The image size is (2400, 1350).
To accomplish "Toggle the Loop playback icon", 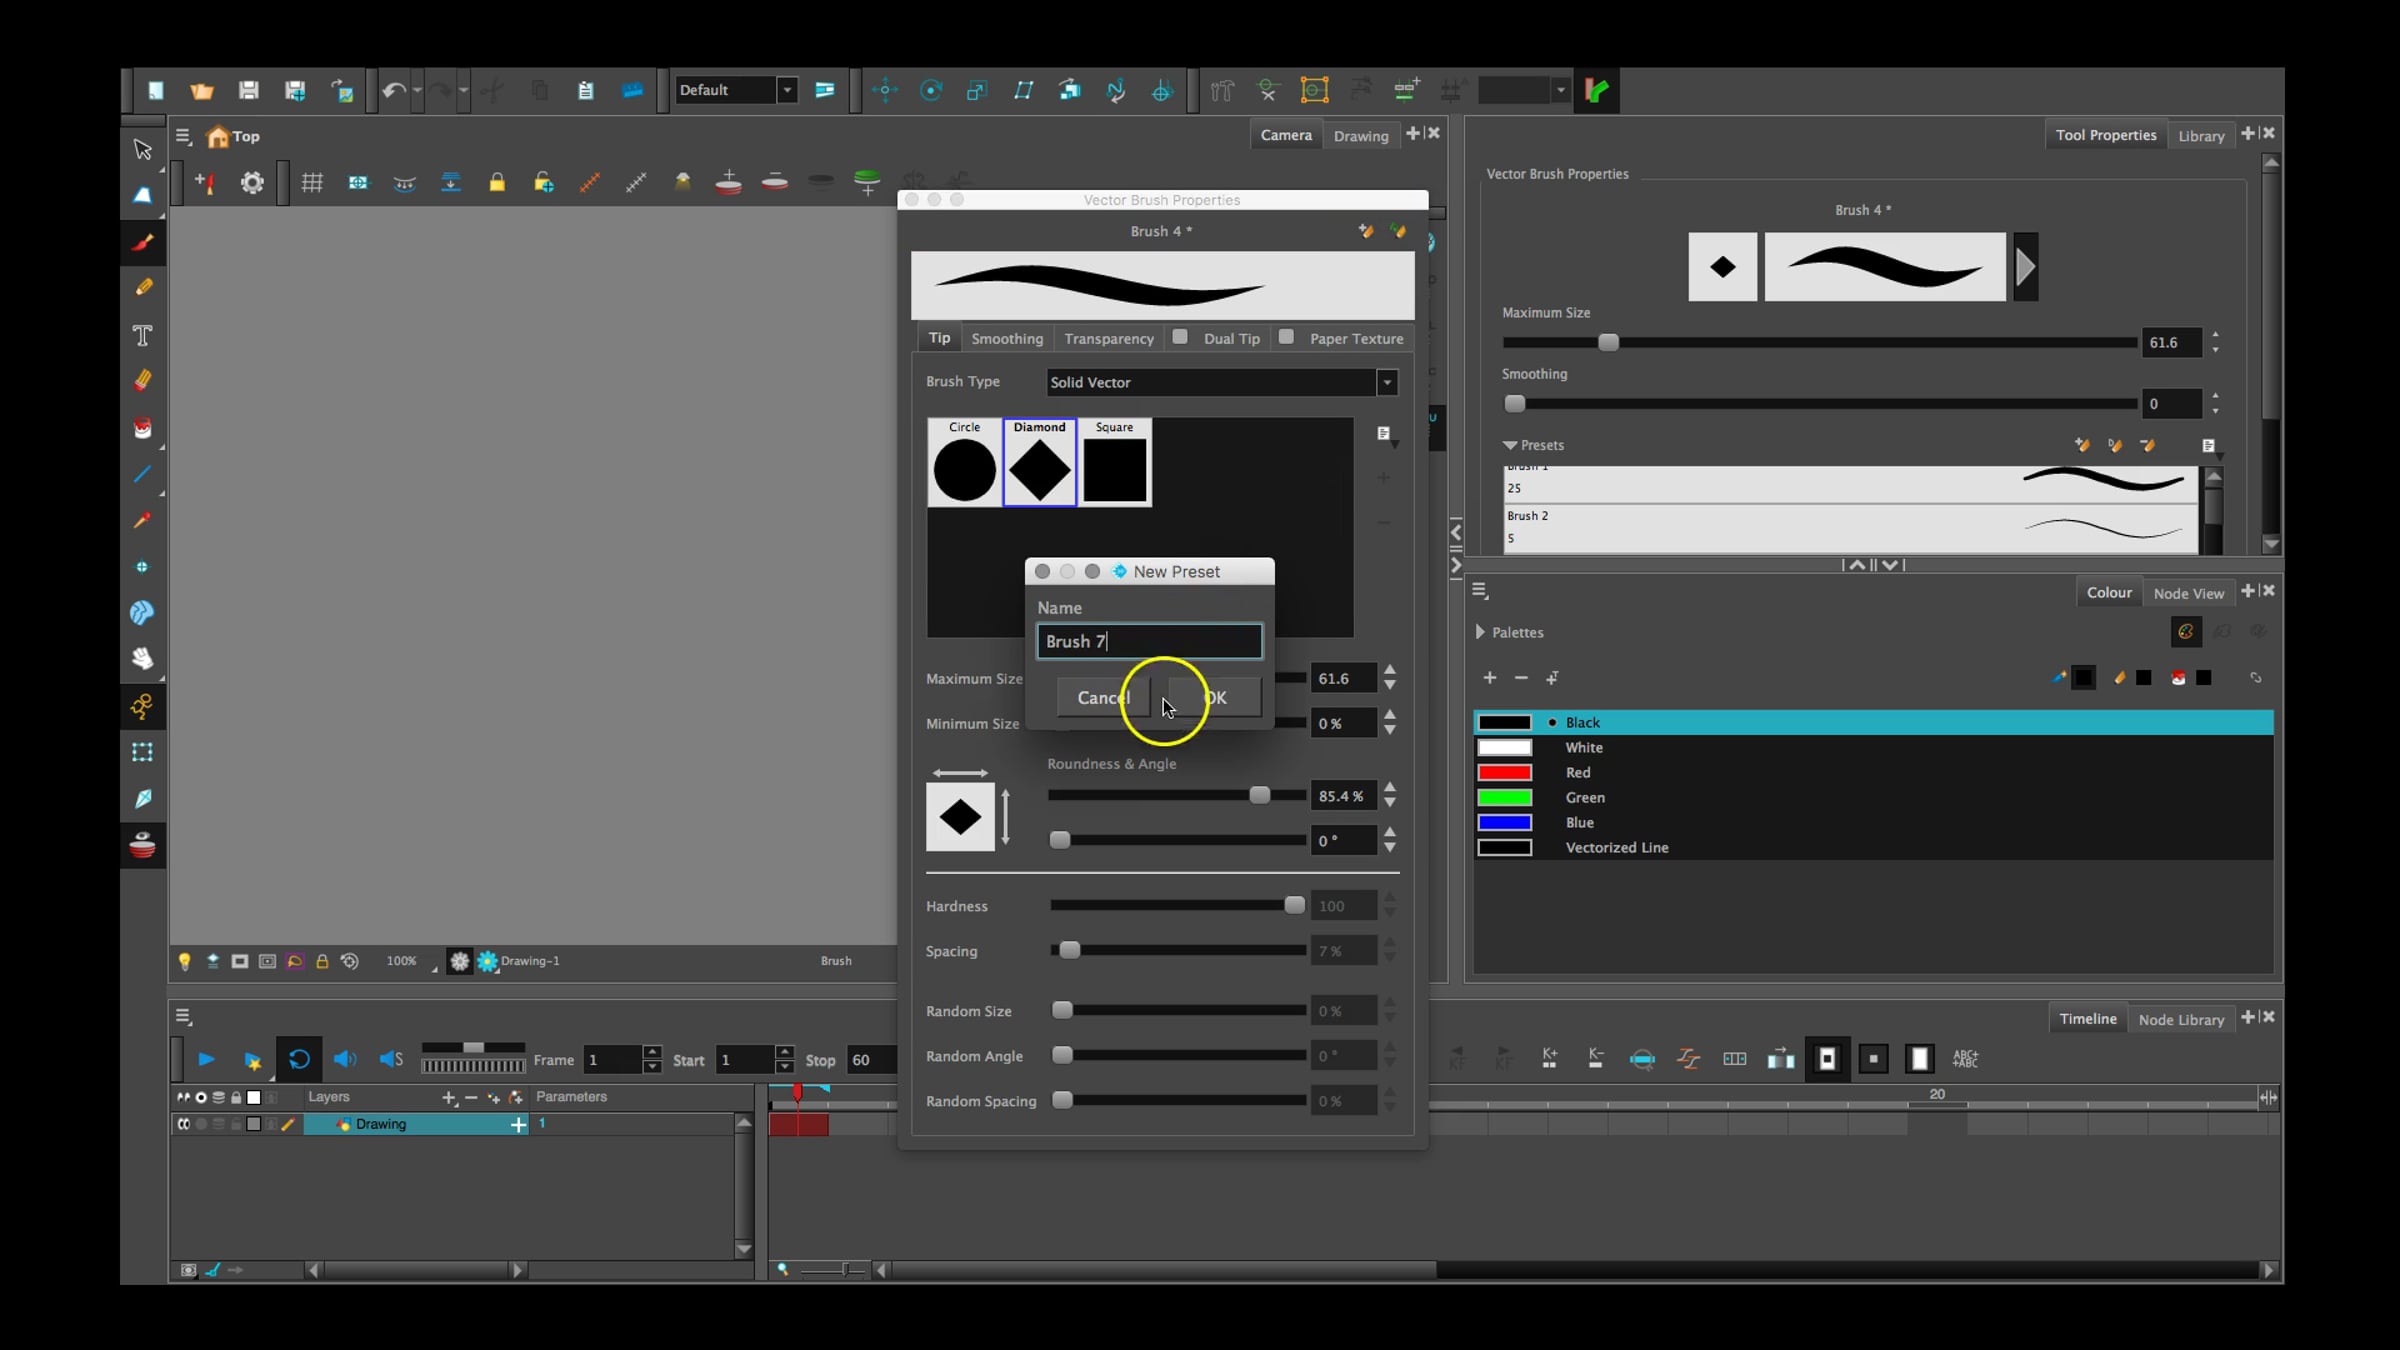I will coord(299,1059).
